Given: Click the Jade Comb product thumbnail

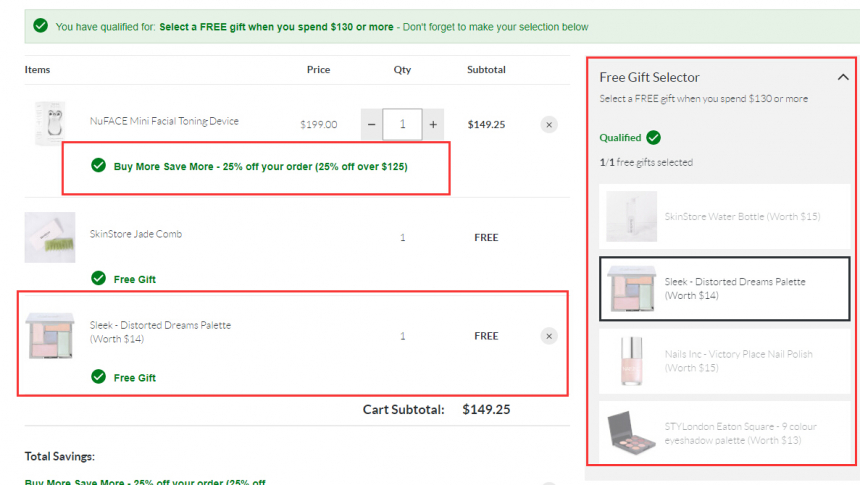Looking at the screenshot, I should click(x=49, y=237).
